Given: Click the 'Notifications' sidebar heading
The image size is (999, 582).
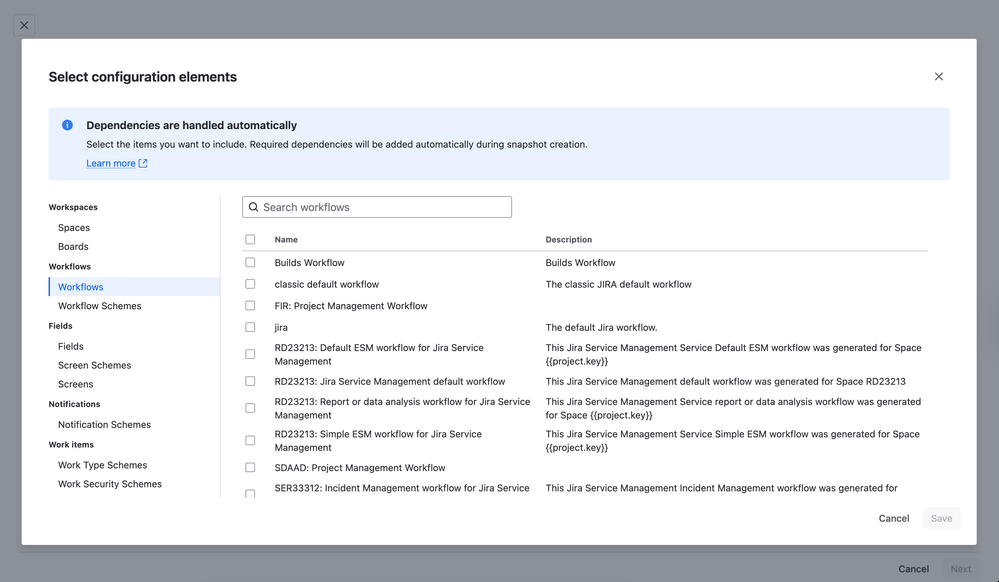Looking at the screenshot, I should [75, 404].
